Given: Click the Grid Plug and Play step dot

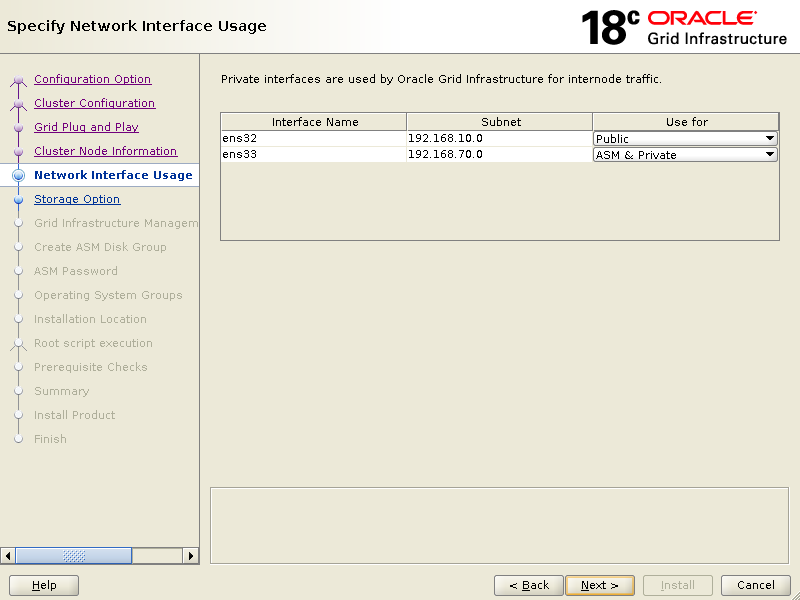Looking at the screenshot, I should pos(18,128).
